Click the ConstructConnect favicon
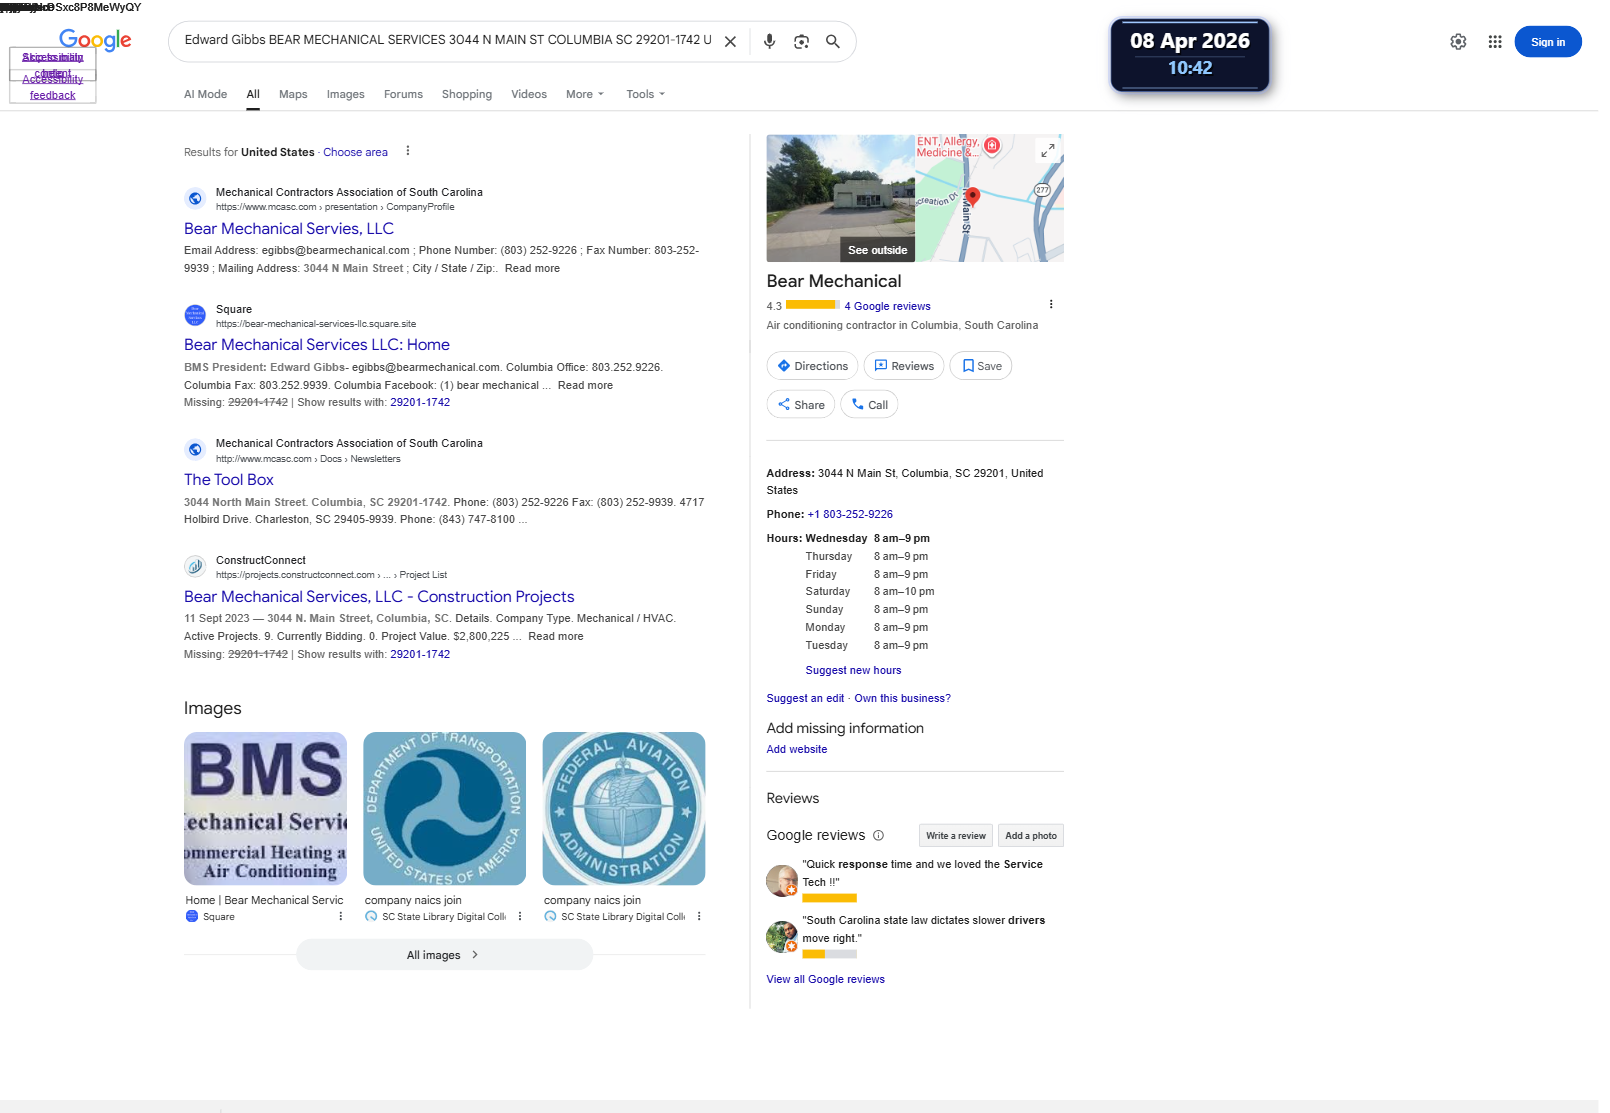This screenshot has width=1610, height=1113. [x=195, y=566]
